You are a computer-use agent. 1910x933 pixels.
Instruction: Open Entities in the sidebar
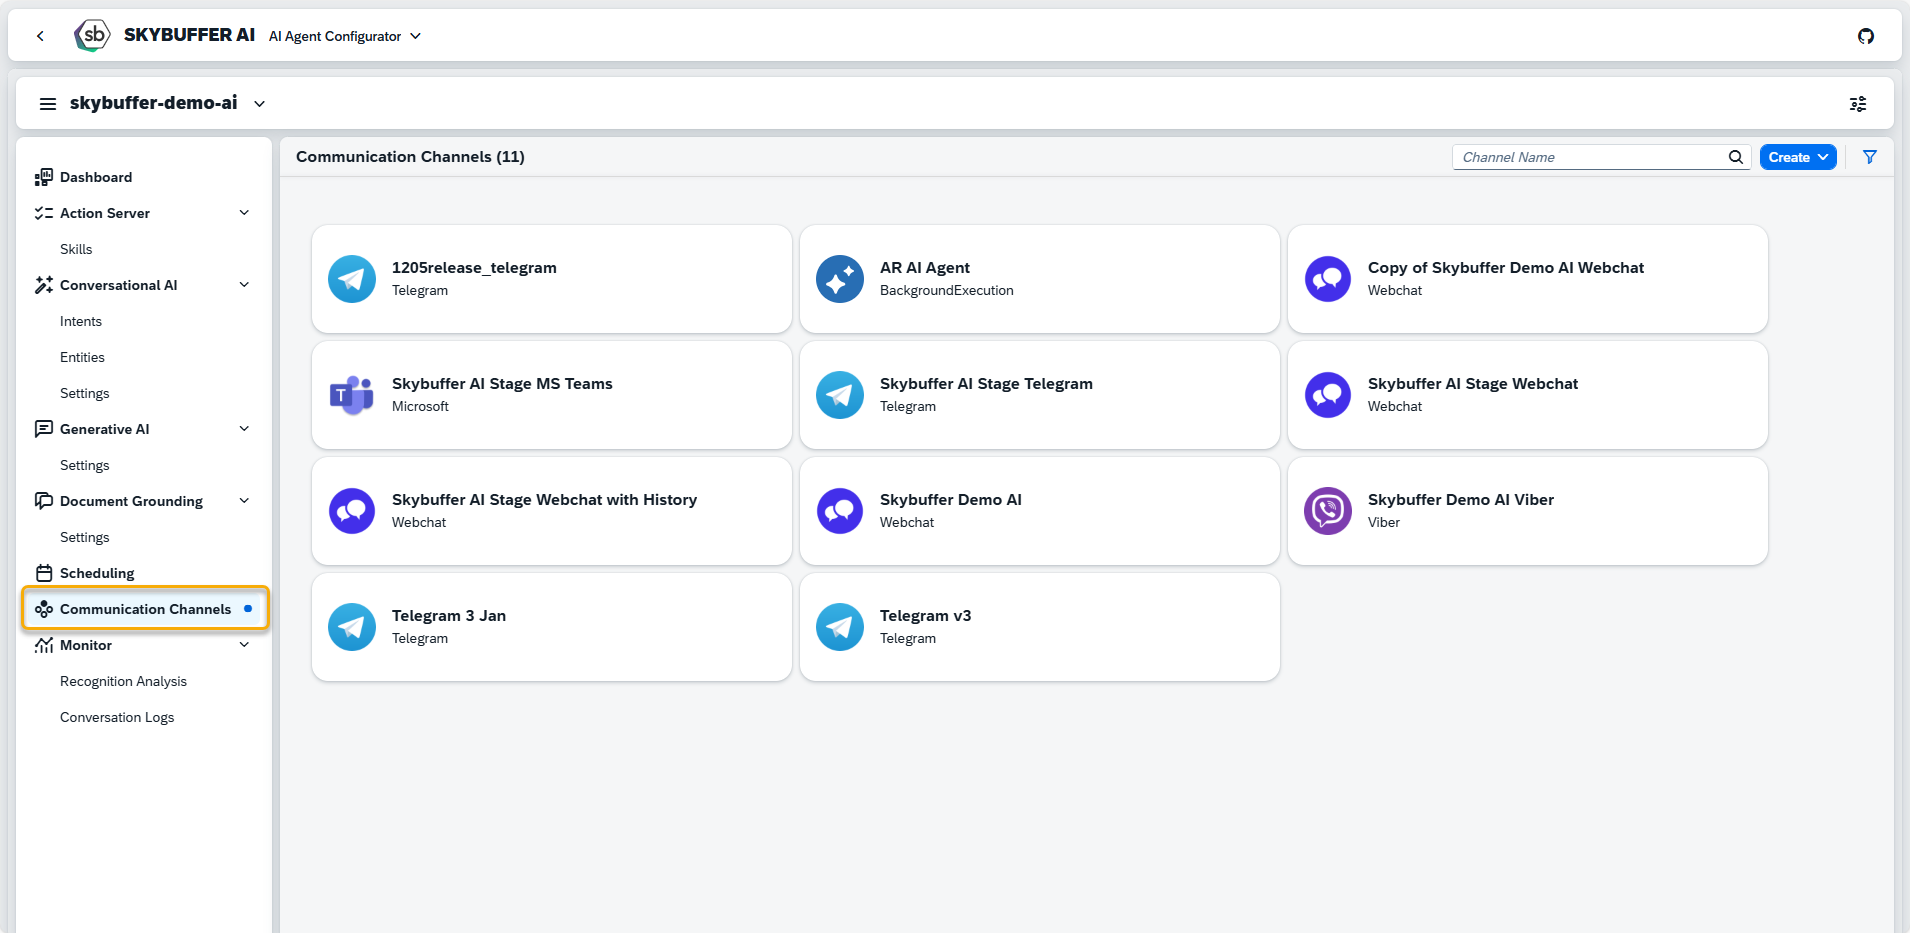pos(82,357)
